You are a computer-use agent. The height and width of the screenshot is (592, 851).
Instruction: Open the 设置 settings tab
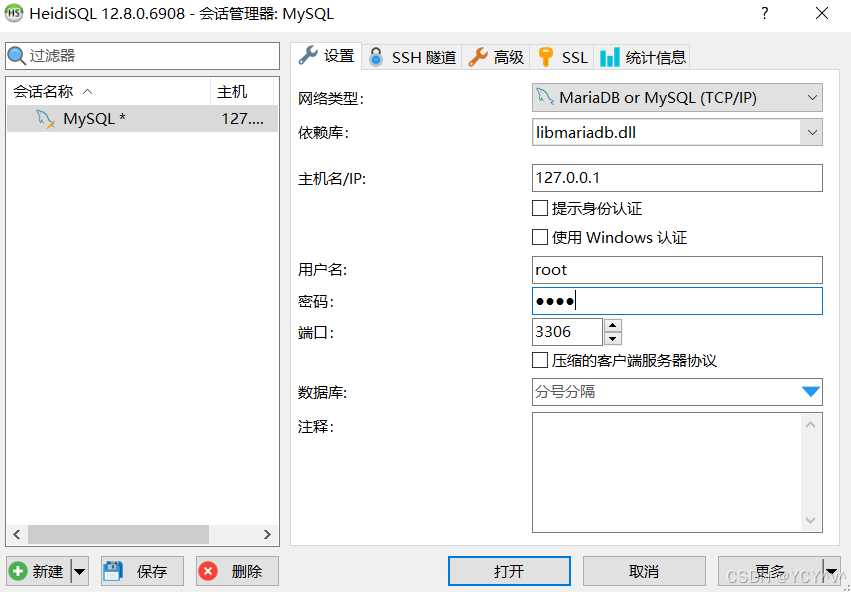coord(326,56)
